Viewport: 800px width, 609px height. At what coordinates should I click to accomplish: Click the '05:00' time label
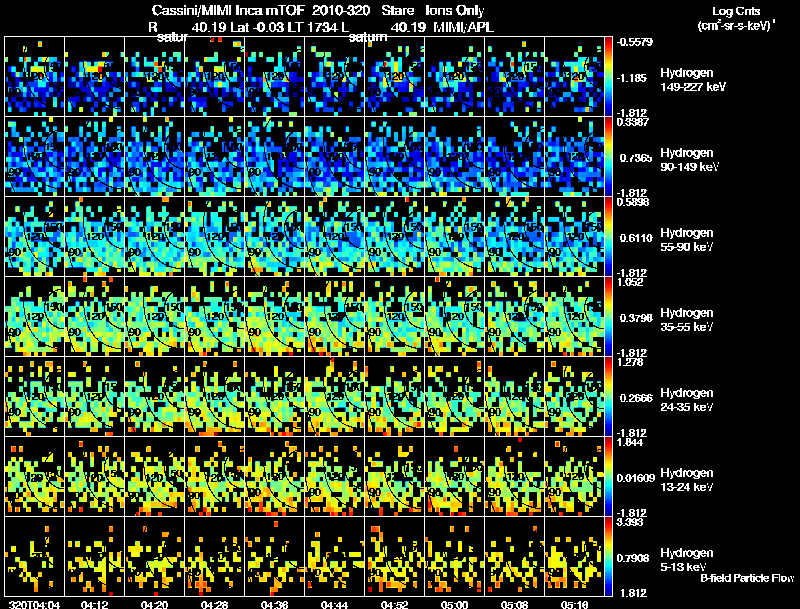point(455,605)
